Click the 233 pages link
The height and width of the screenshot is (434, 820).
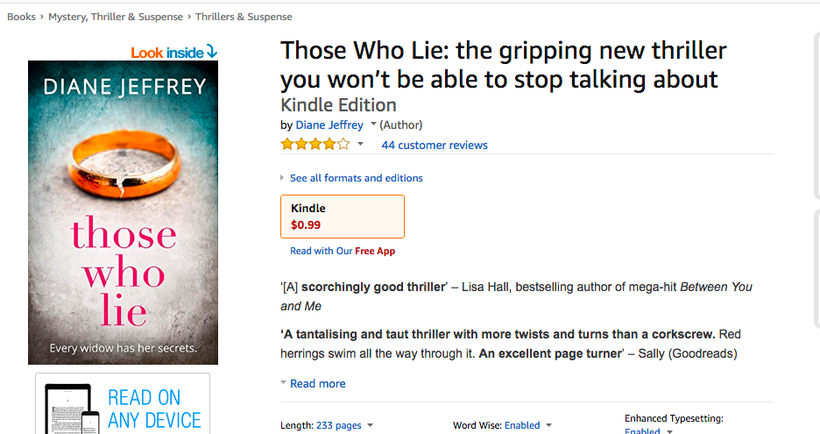pyautogui.click(x=338, y=425)
